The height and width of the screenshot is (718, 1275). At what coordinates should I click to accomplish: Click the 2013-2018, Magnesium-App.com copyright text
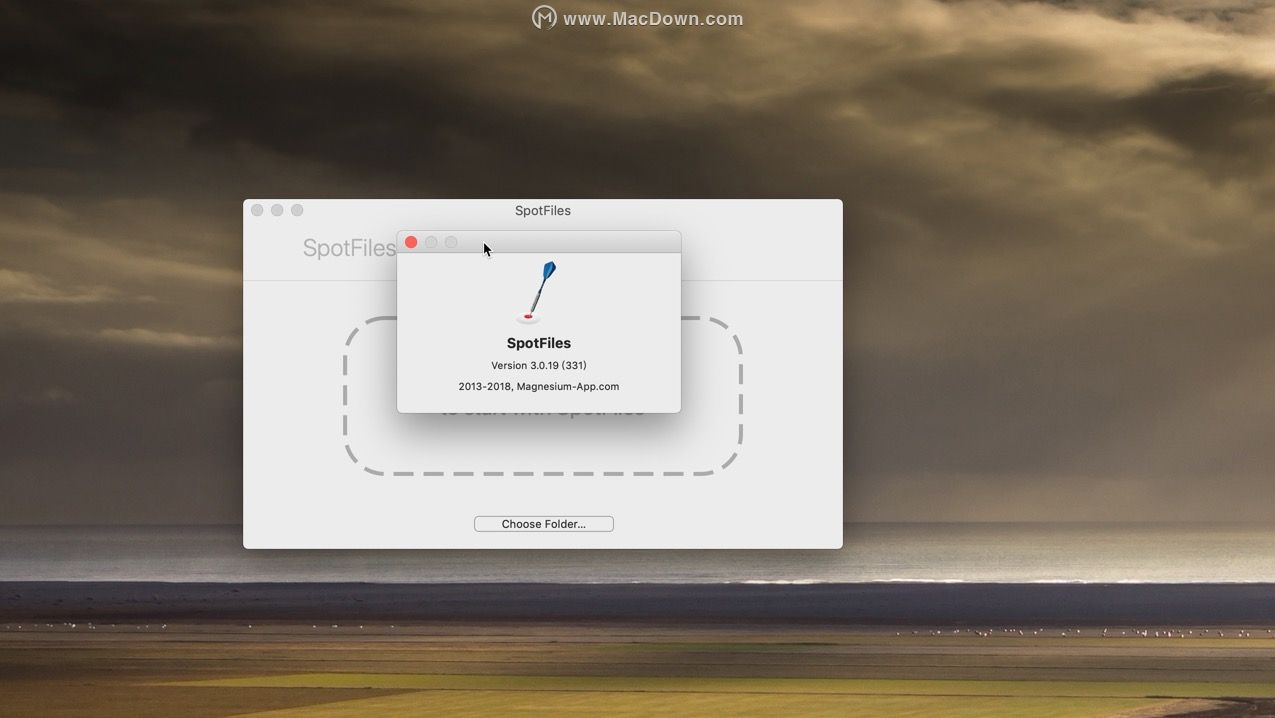pyautogui.click(x=539, y=386)
